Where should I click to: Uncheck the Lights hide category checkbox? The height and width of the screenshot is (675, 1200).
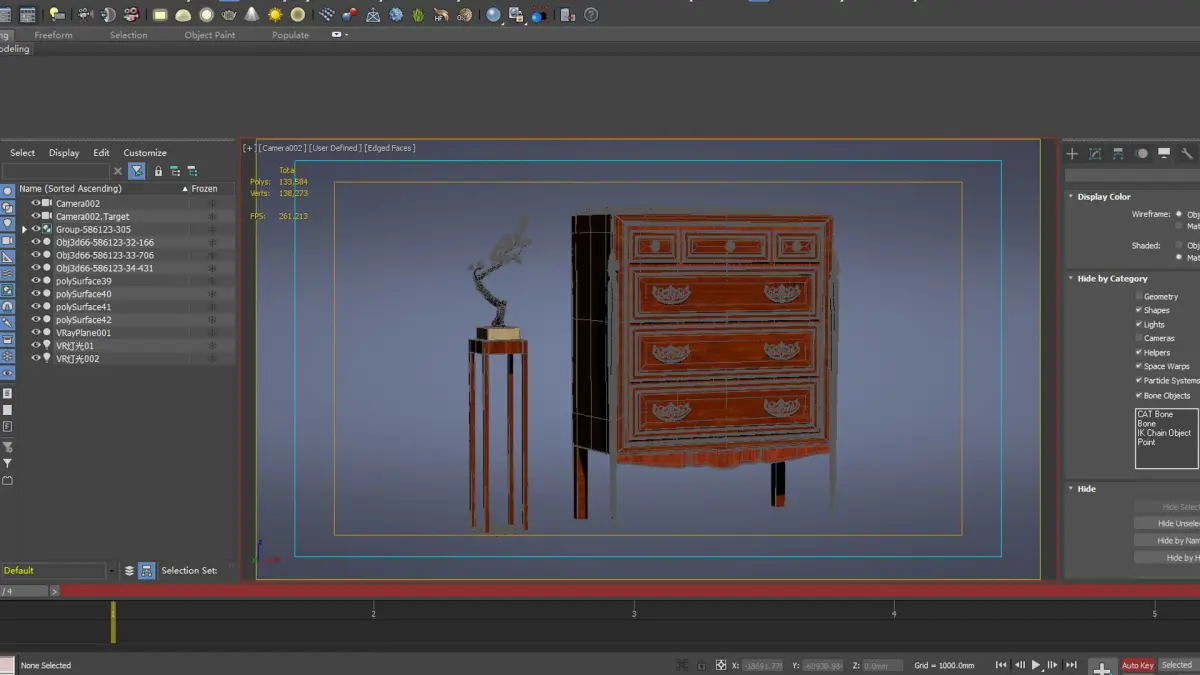1138,324
